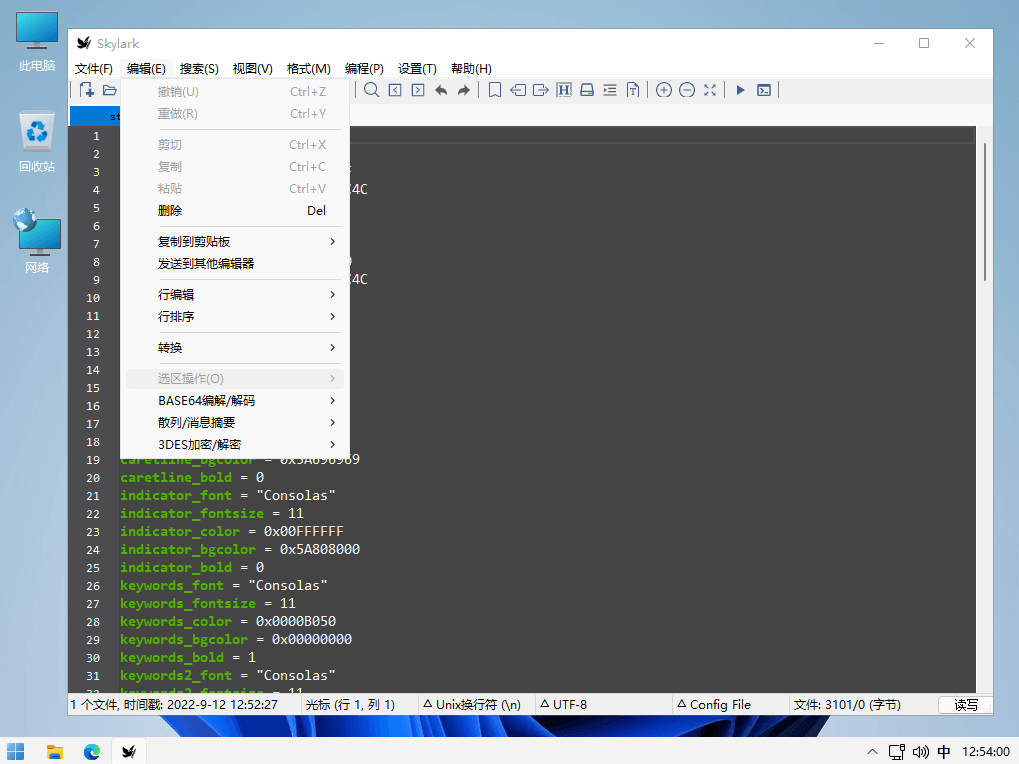This screenshot has width=1019, height=764.
Task: Click the Skylark bird logo in title bar
Action: pos(84,43)
